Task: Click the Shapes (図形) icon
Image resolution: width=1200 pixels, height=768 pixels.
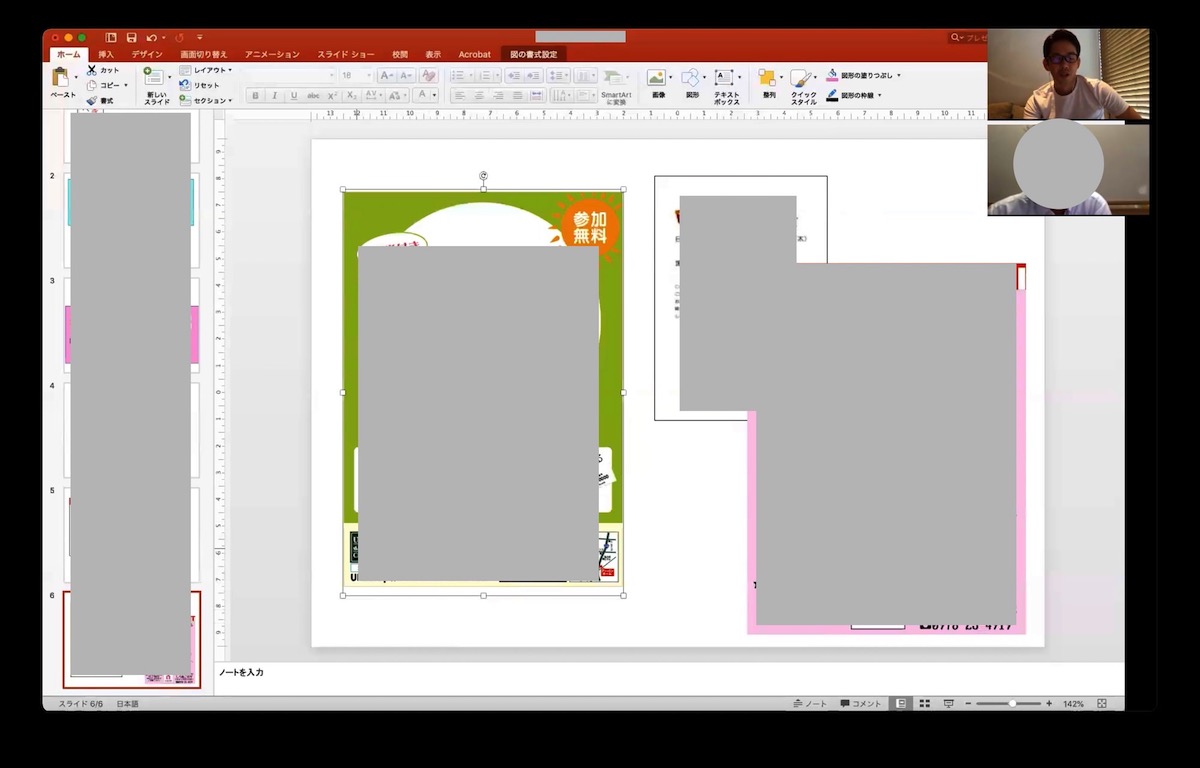Action: [x=691, y=79]
